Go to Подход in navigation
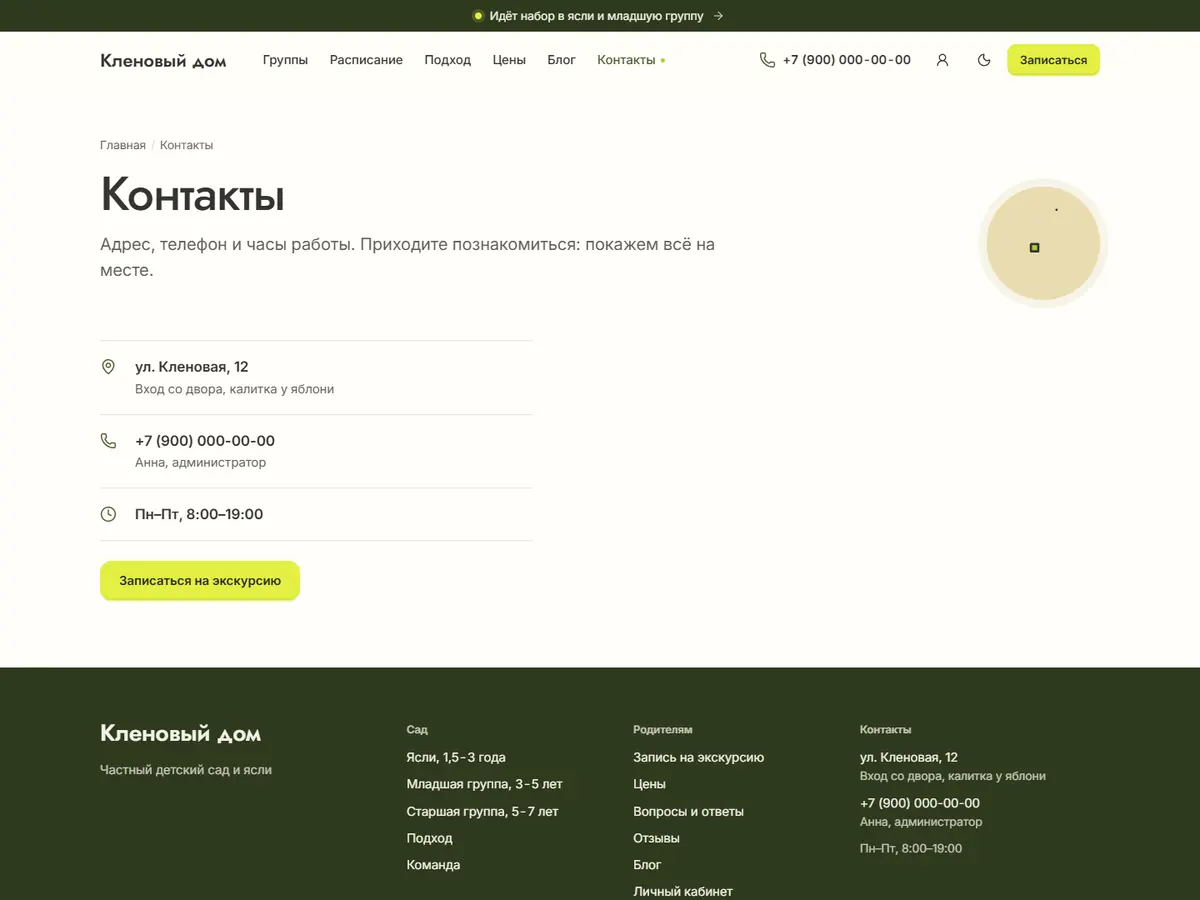The height and width of the screenshot is (900, 1200). (x=447, y=60)
